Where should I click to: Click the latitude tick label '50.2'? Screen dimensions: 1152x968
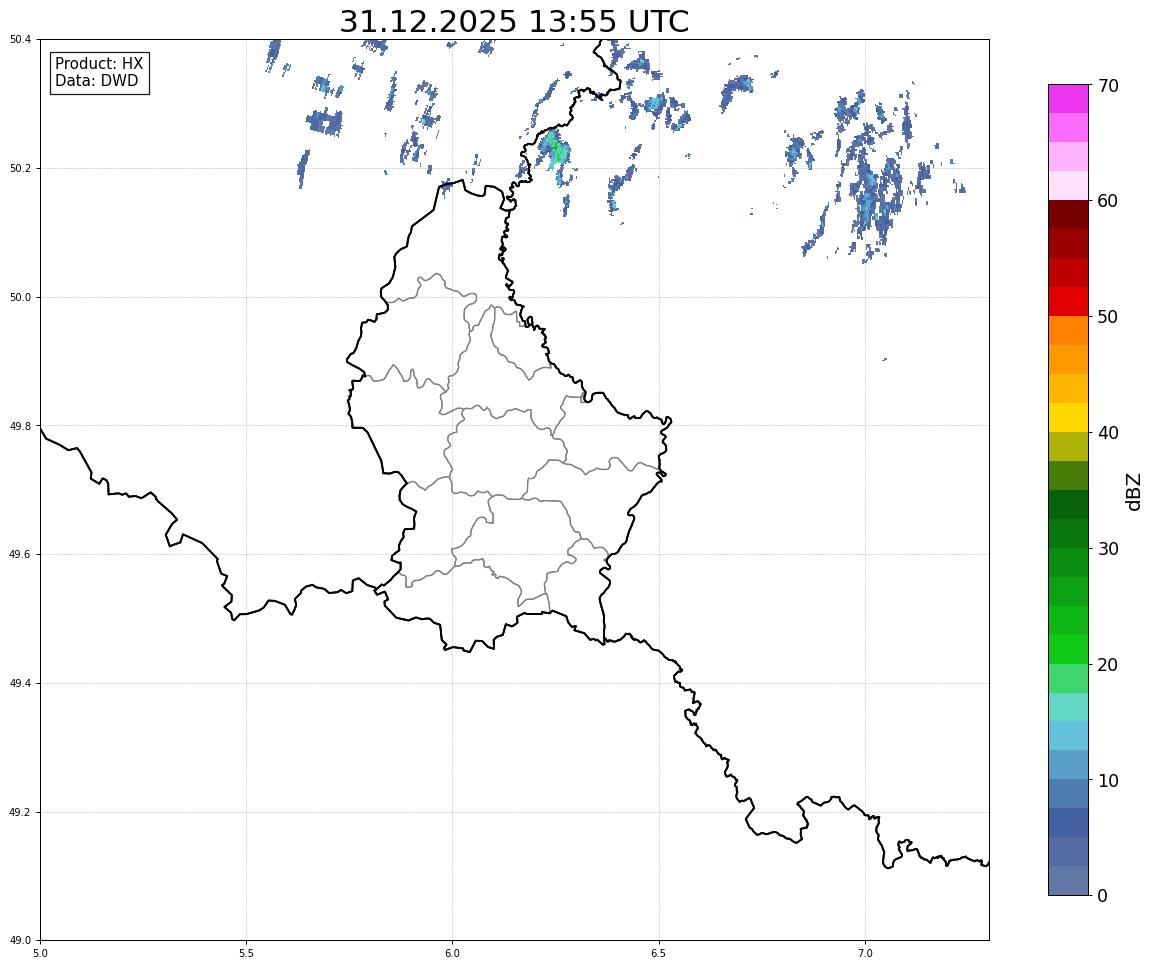tap(20, 168)
